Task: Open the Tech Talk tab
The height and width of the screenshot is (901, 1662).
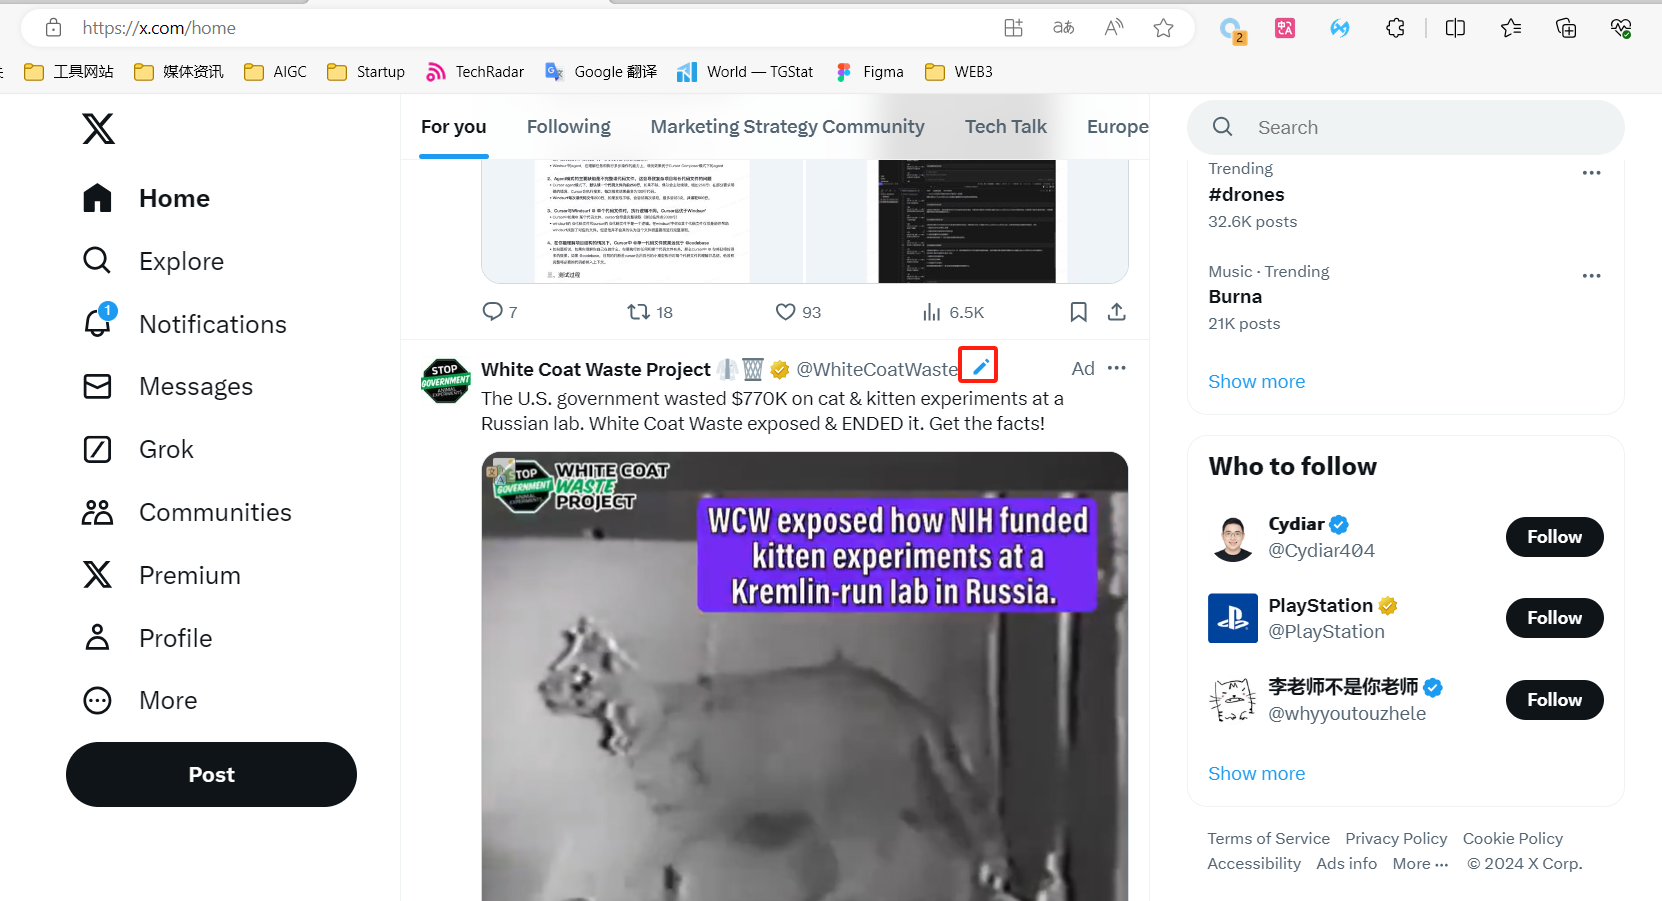Action: 1005,127
